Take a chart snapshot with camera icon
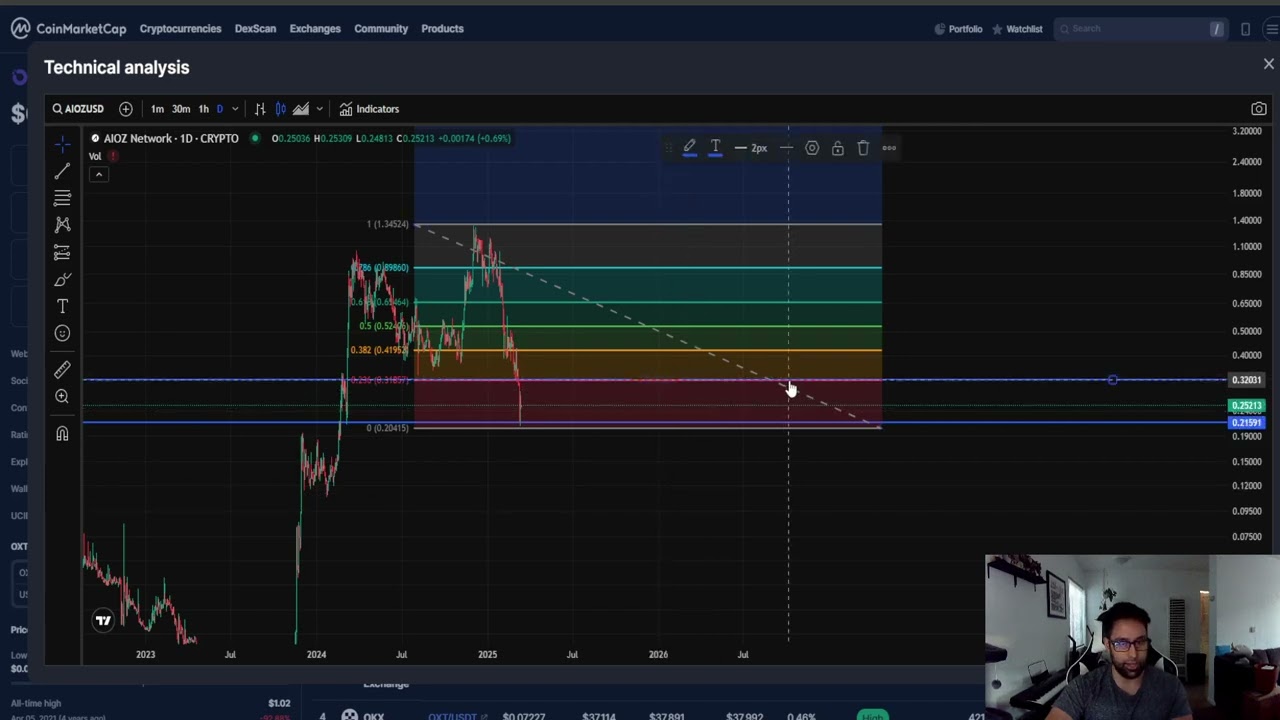This screenshot has width=1280, height=720. pyautogui.click(x=1259, y=109)
